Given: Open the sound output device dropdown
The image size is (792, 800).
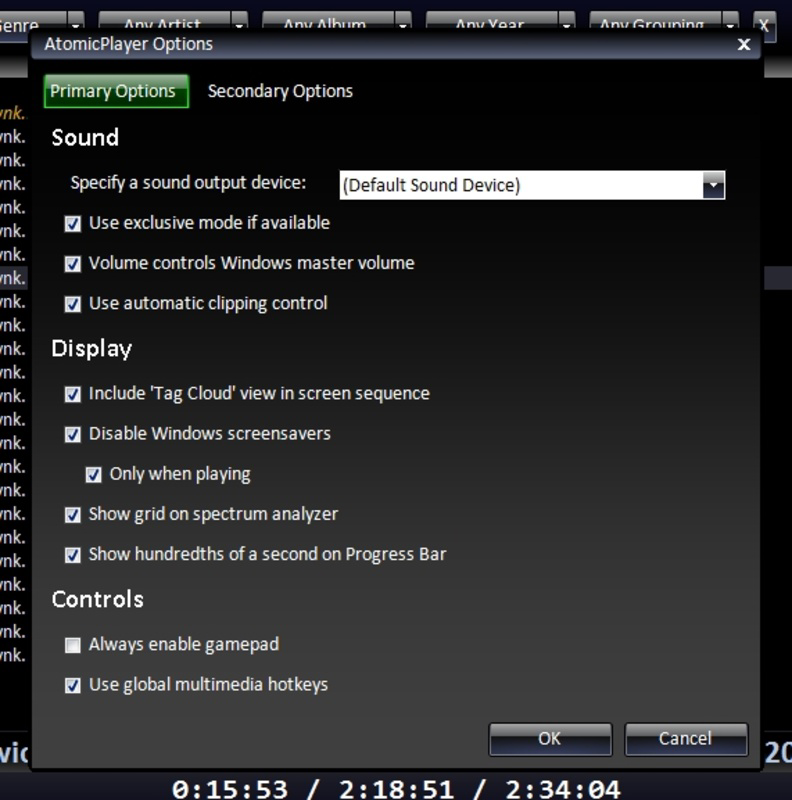Looking at the screenshot, I should [713, 185].
